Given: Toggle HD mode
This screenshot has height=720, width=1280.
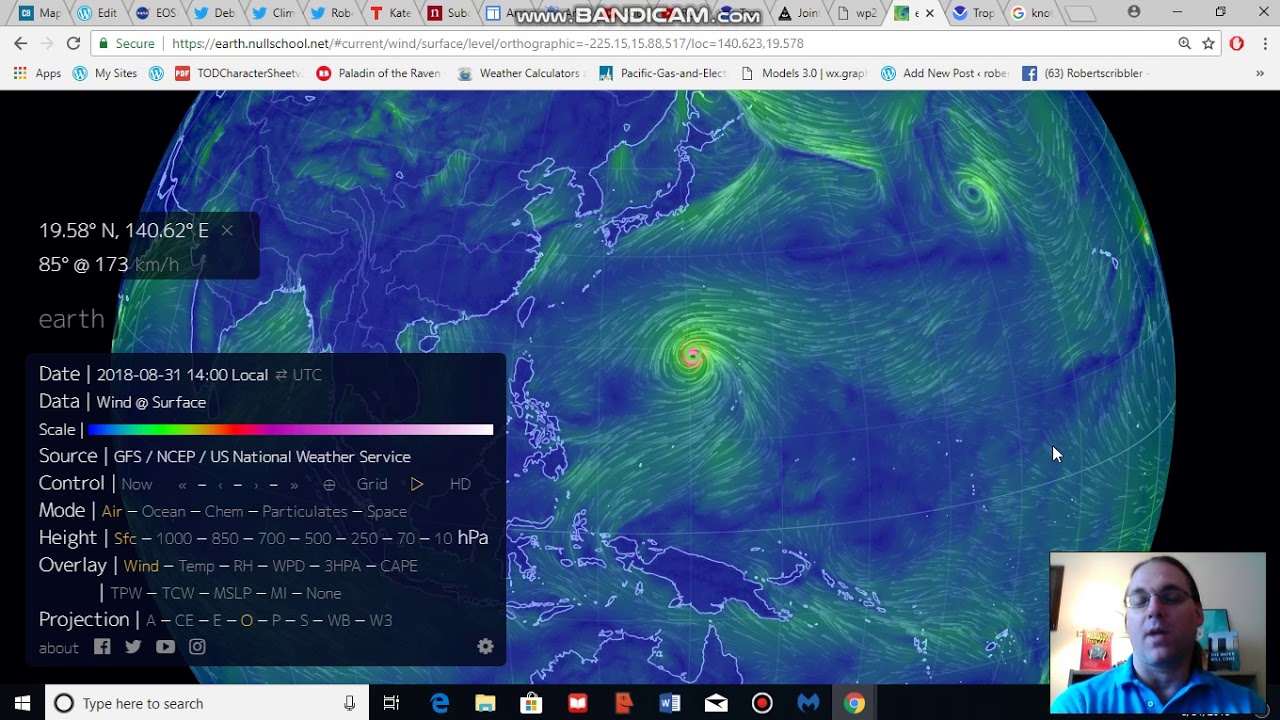Looking at the screenshot, I should [x=460, y=484].
